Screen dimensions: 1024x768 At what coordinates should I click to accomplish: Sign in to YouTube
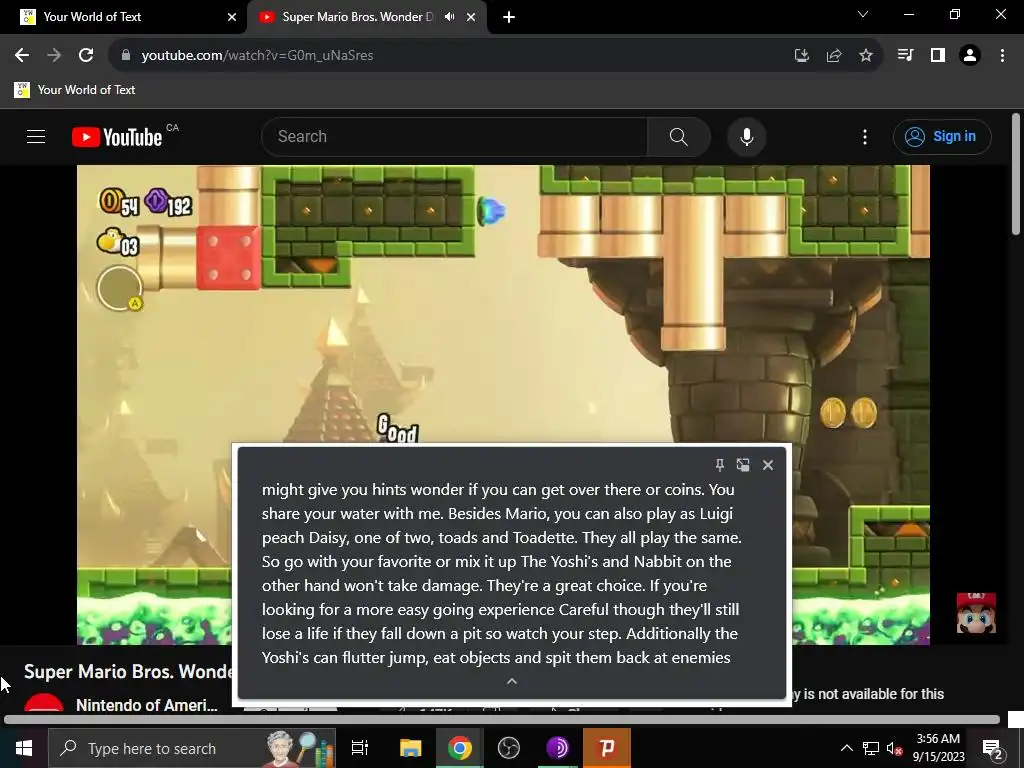(x=942, y=136)
